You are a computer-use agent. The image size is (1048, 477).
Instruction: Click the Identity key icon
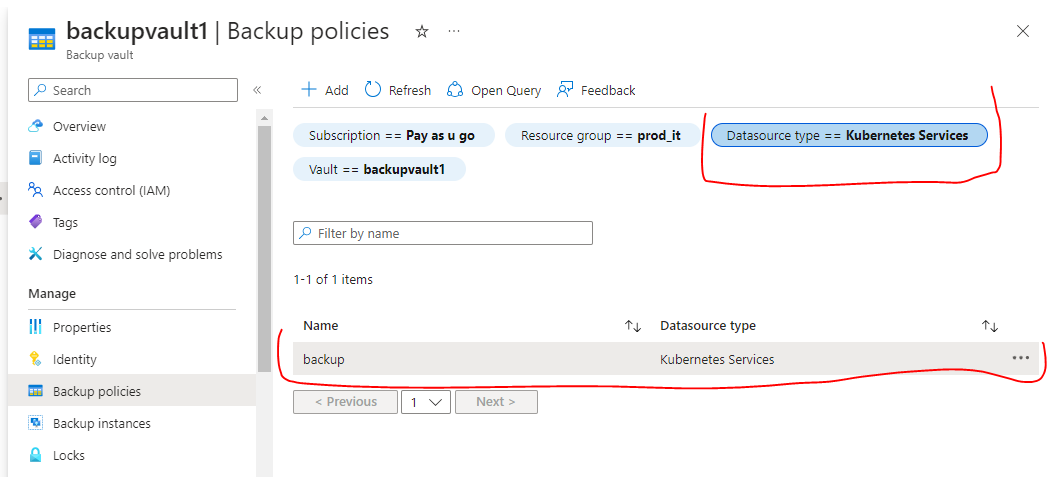(35, 359)
